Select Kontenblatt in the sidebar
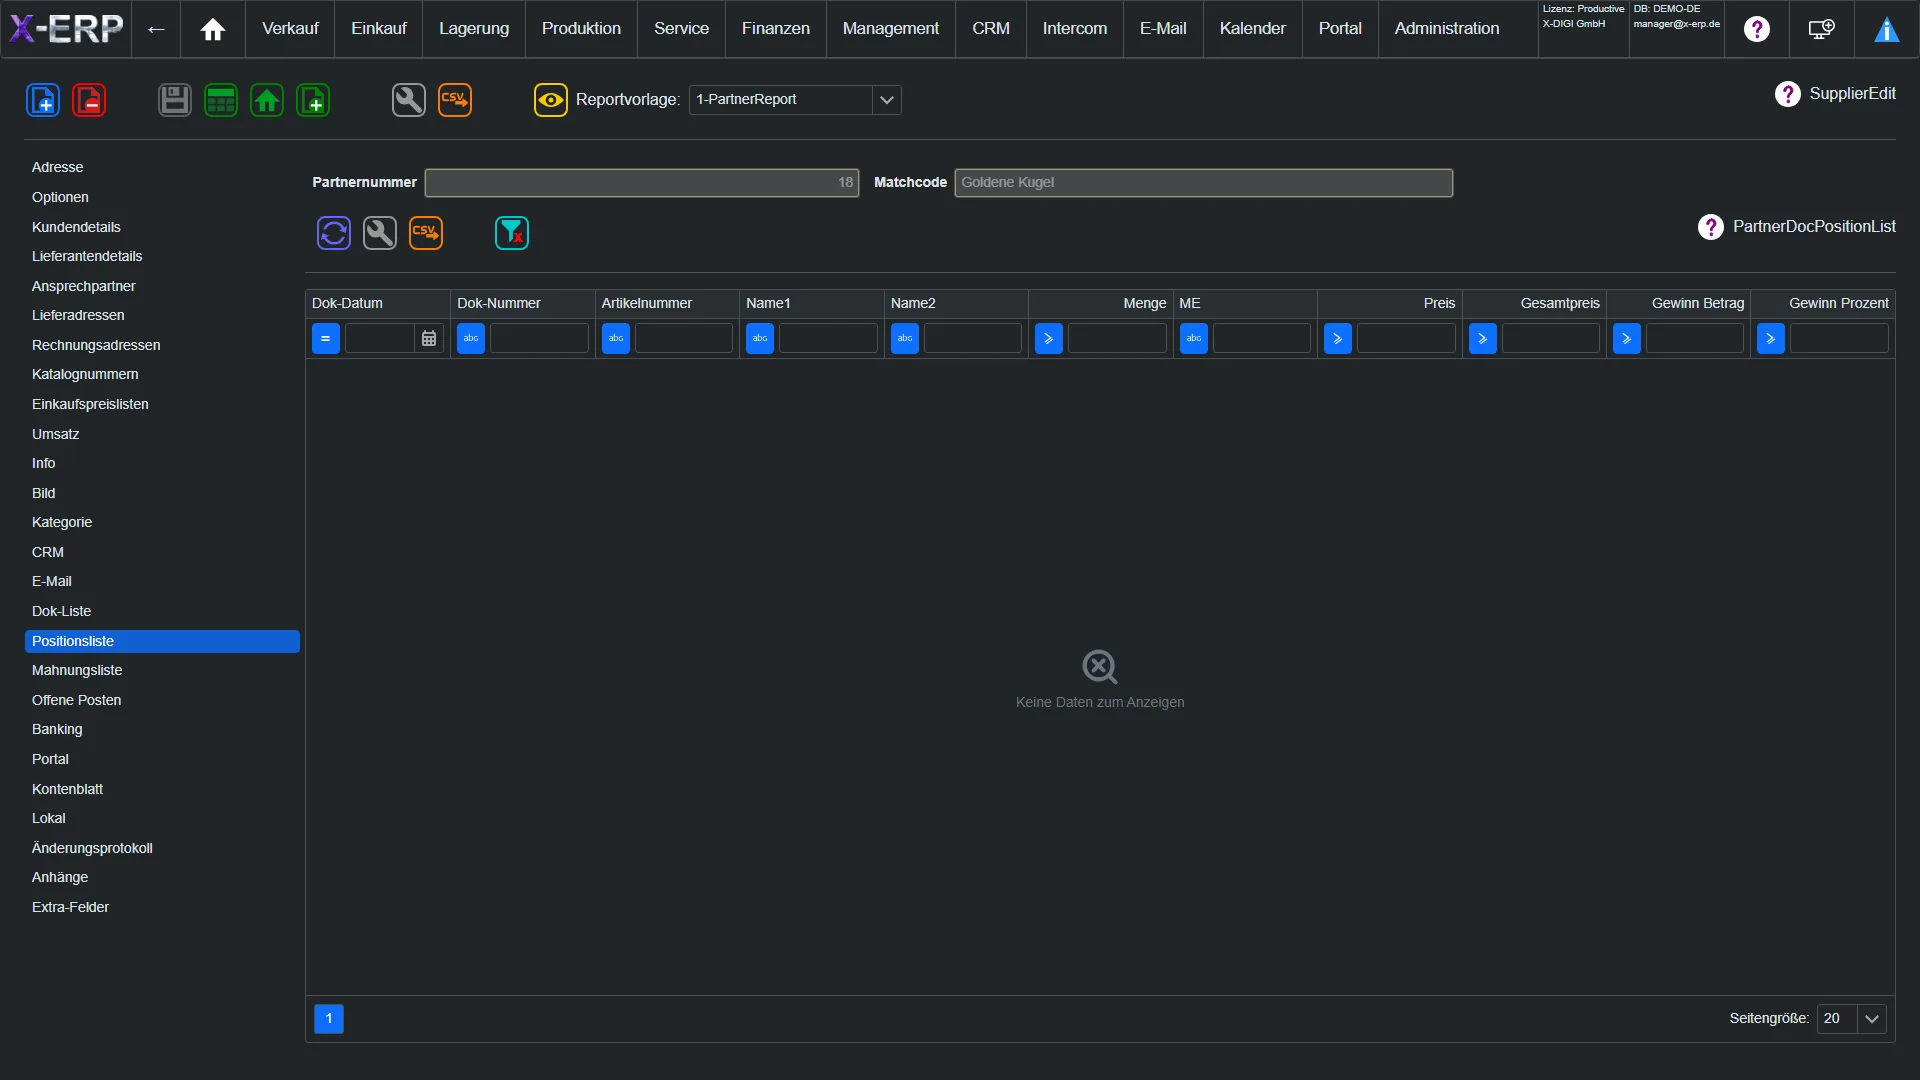This screenshot has height=1080, width=1920. (162, 789)
